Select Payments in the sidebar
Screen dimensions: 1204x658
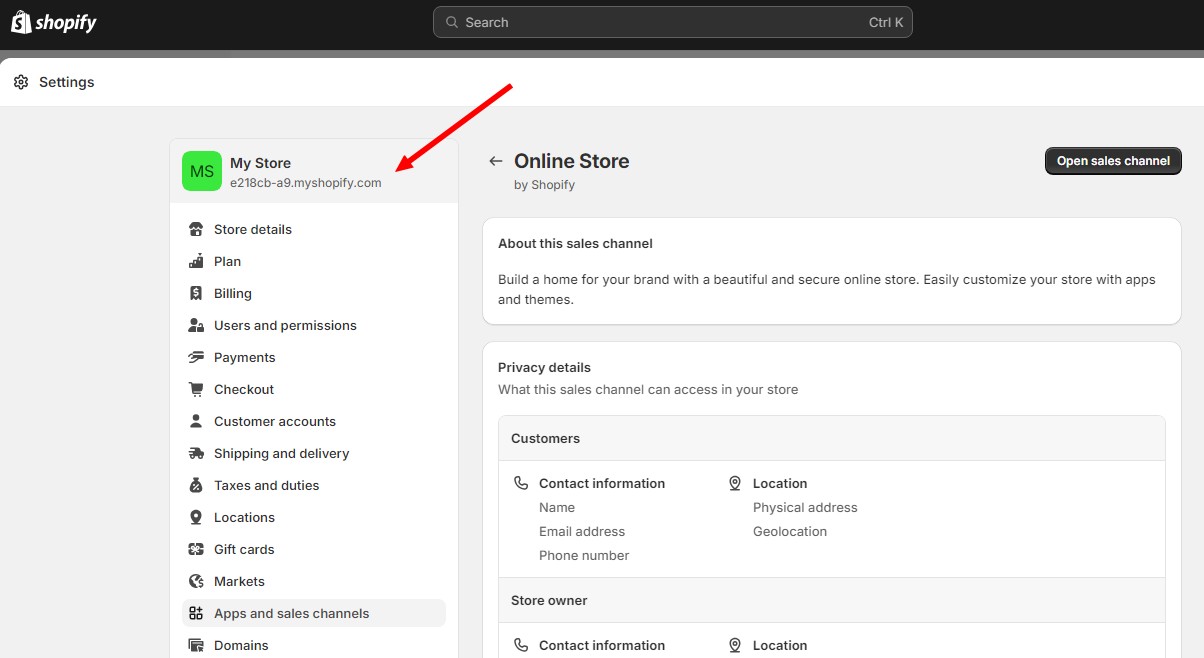314,357
